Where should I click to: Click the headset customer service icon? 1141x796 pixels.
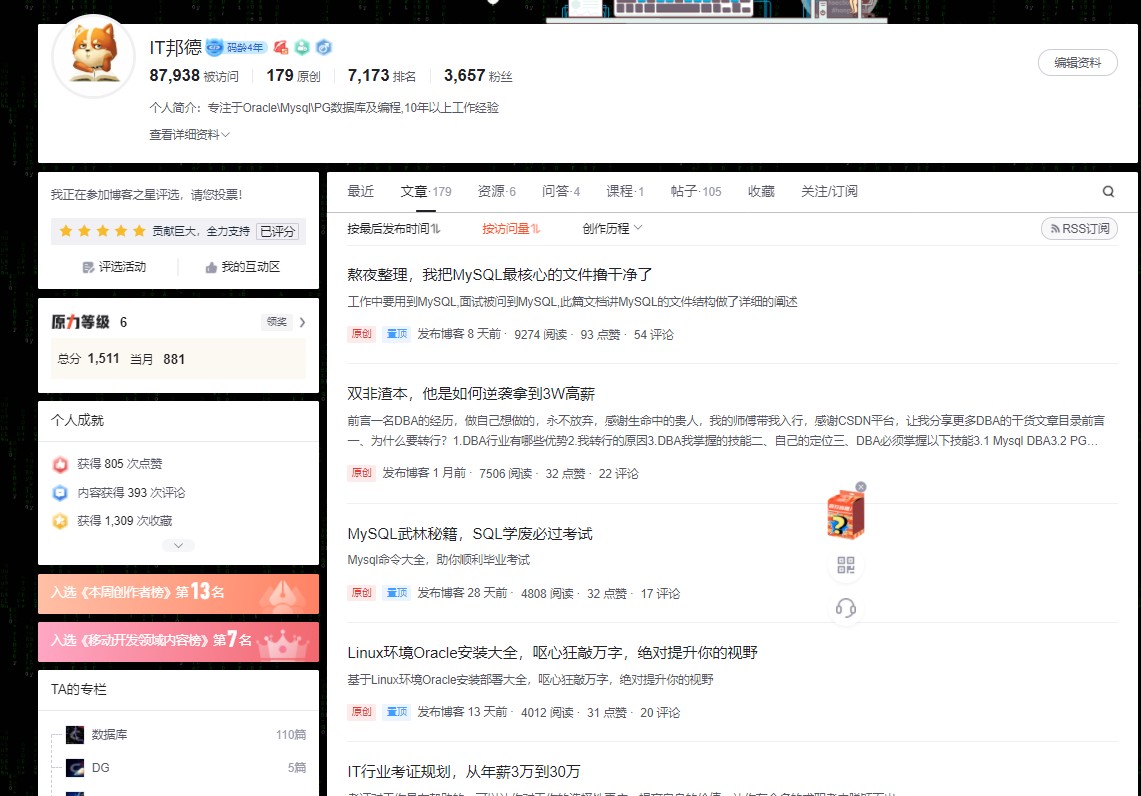pyautogui.click(x=846, y=608)
